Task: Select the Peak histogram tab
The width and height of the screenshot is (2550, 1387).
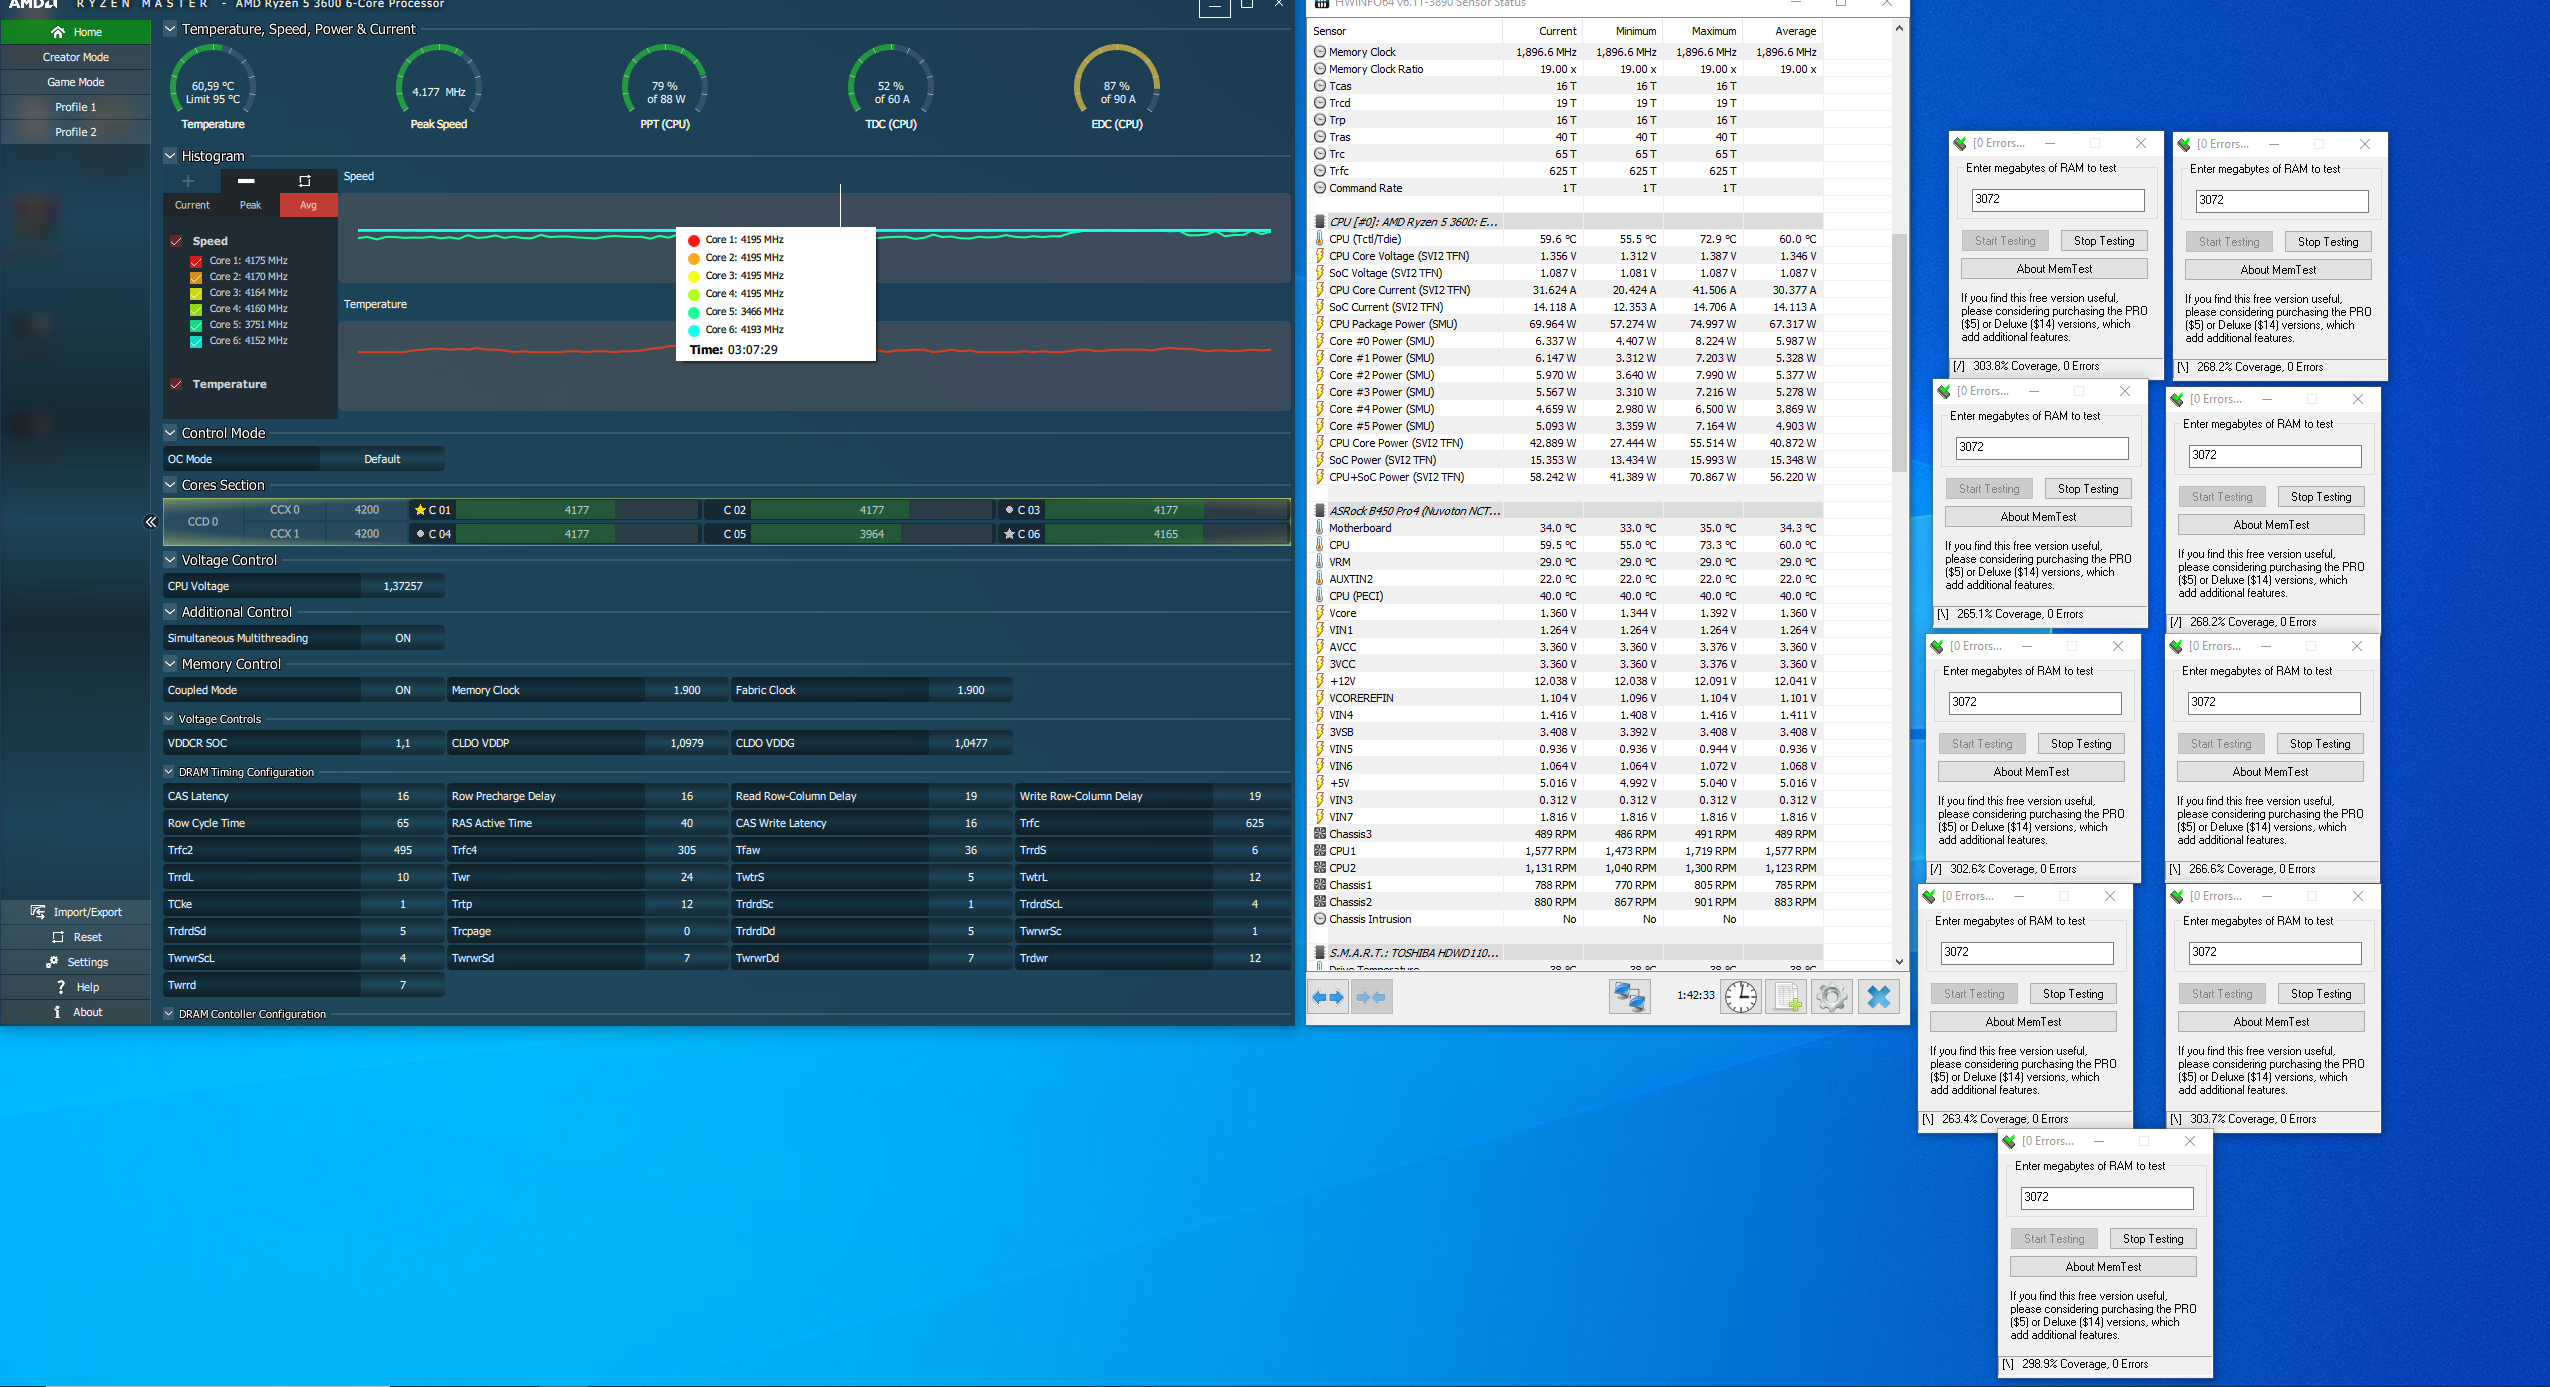Action: click(x=250, y=205)
